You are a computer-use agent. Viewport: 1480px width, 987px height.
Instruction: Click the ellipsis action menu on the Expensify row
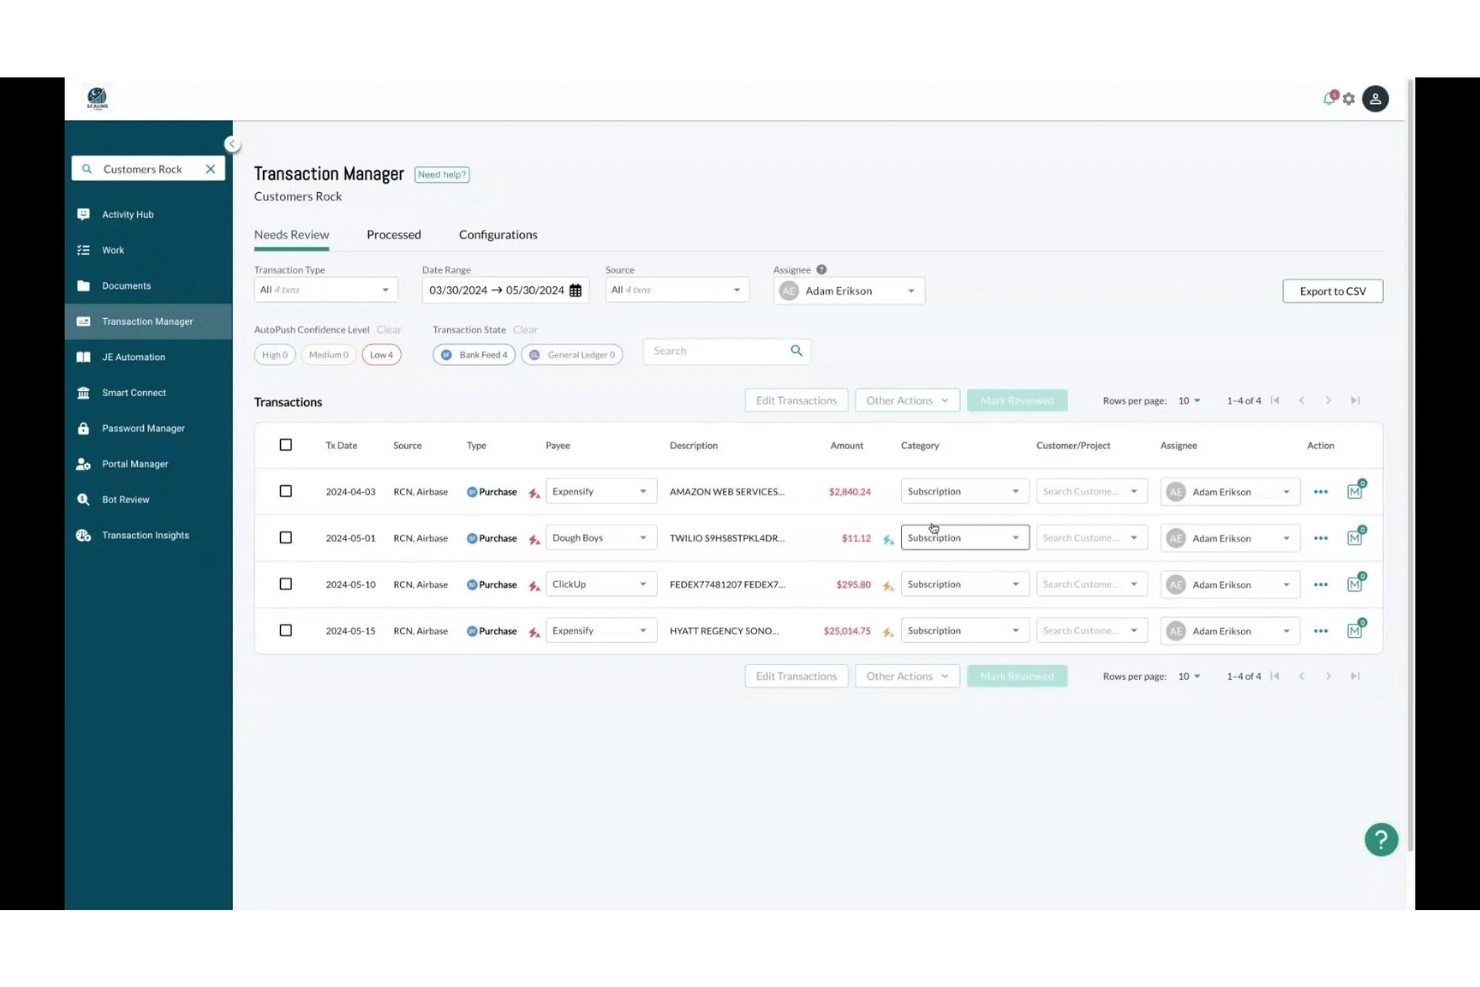(1320, 491)
